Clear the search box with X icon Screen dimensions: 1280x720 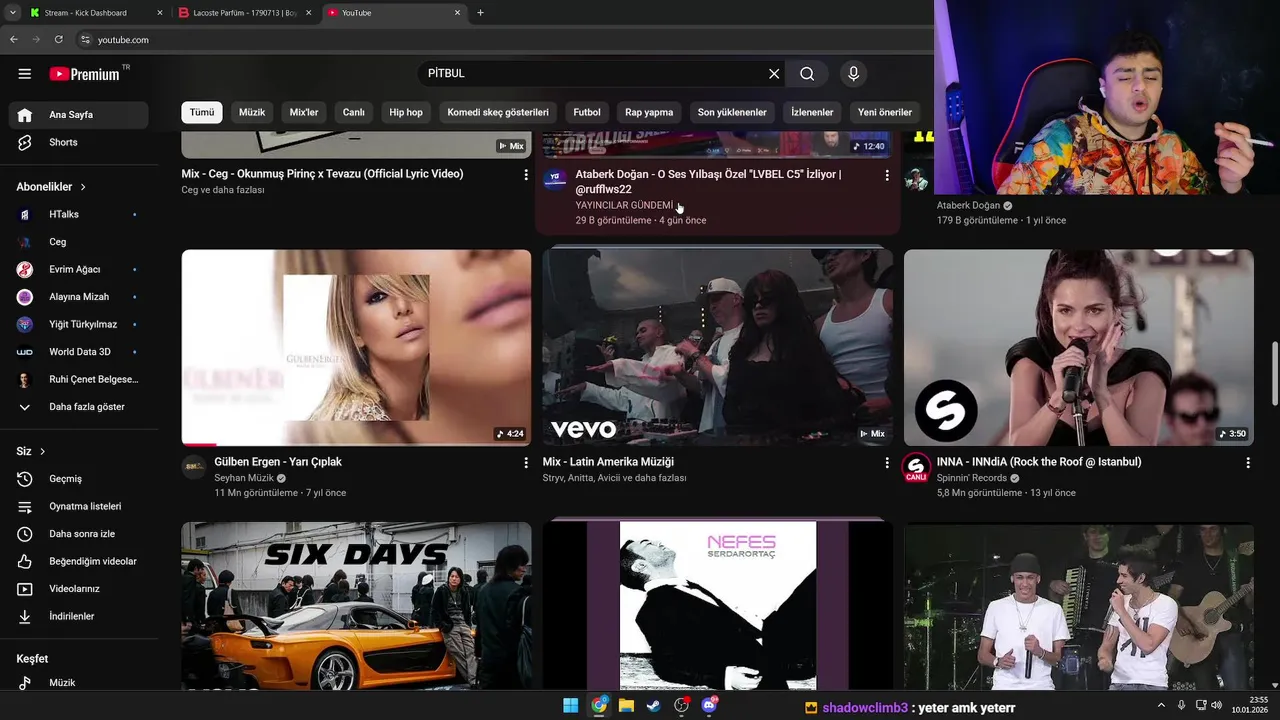tap(774, 74)
